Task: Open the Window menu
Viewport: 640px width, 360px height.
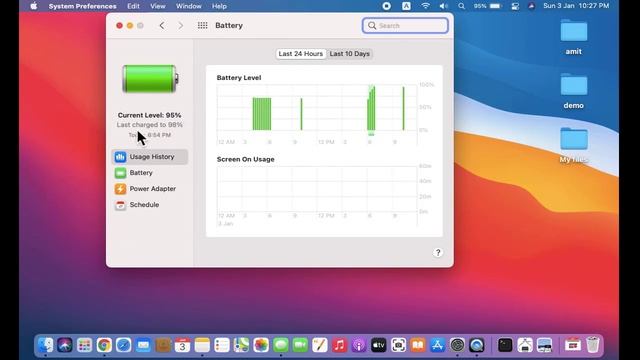Action: click(x=189, y=6)
